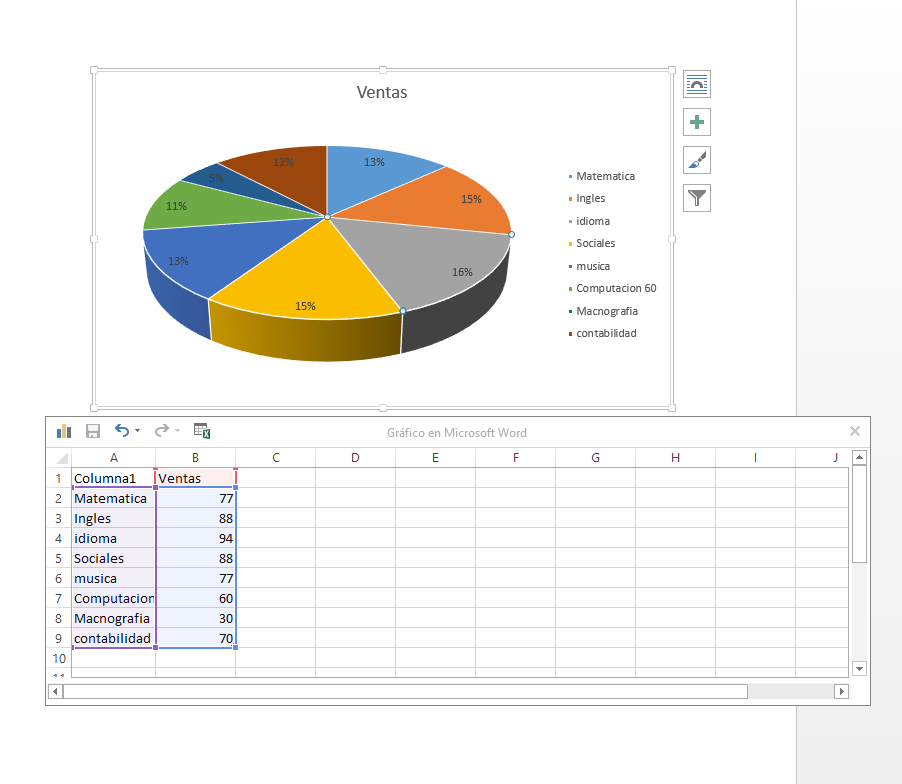Click the scroll left arrow in data sheet
Image resolution: width=902 pixels, height=784 pixels.
click(56, 691)
